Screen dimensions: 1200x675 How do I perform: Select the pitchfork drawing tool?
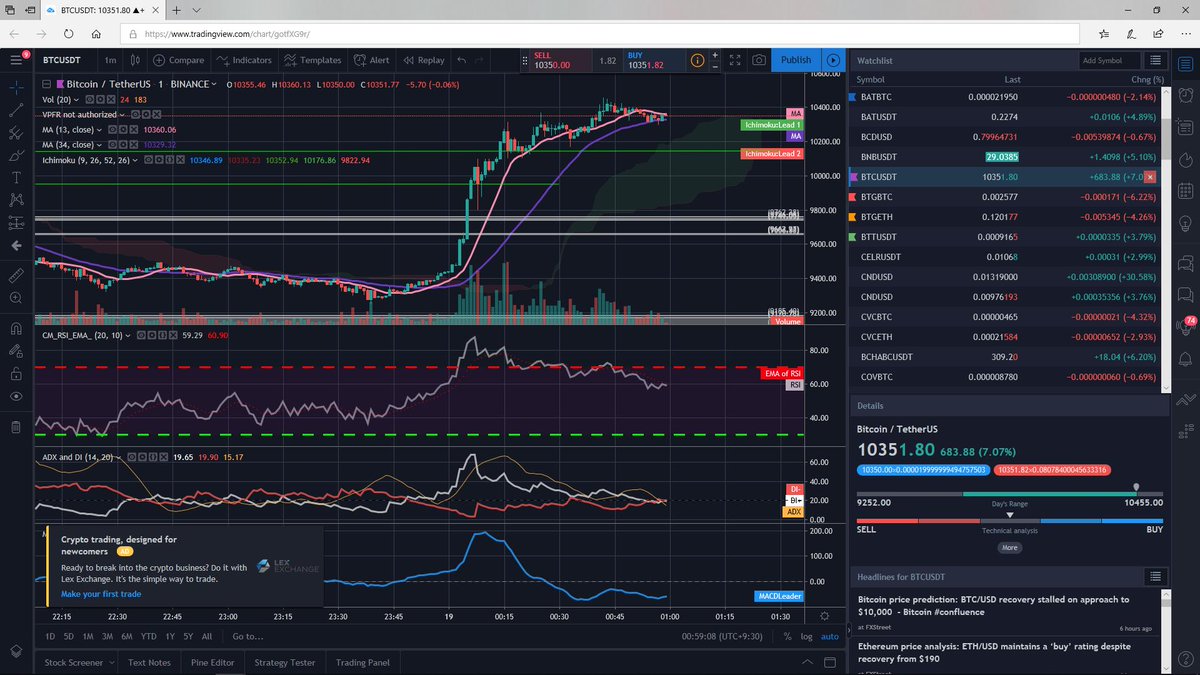[x=16, y=133]
